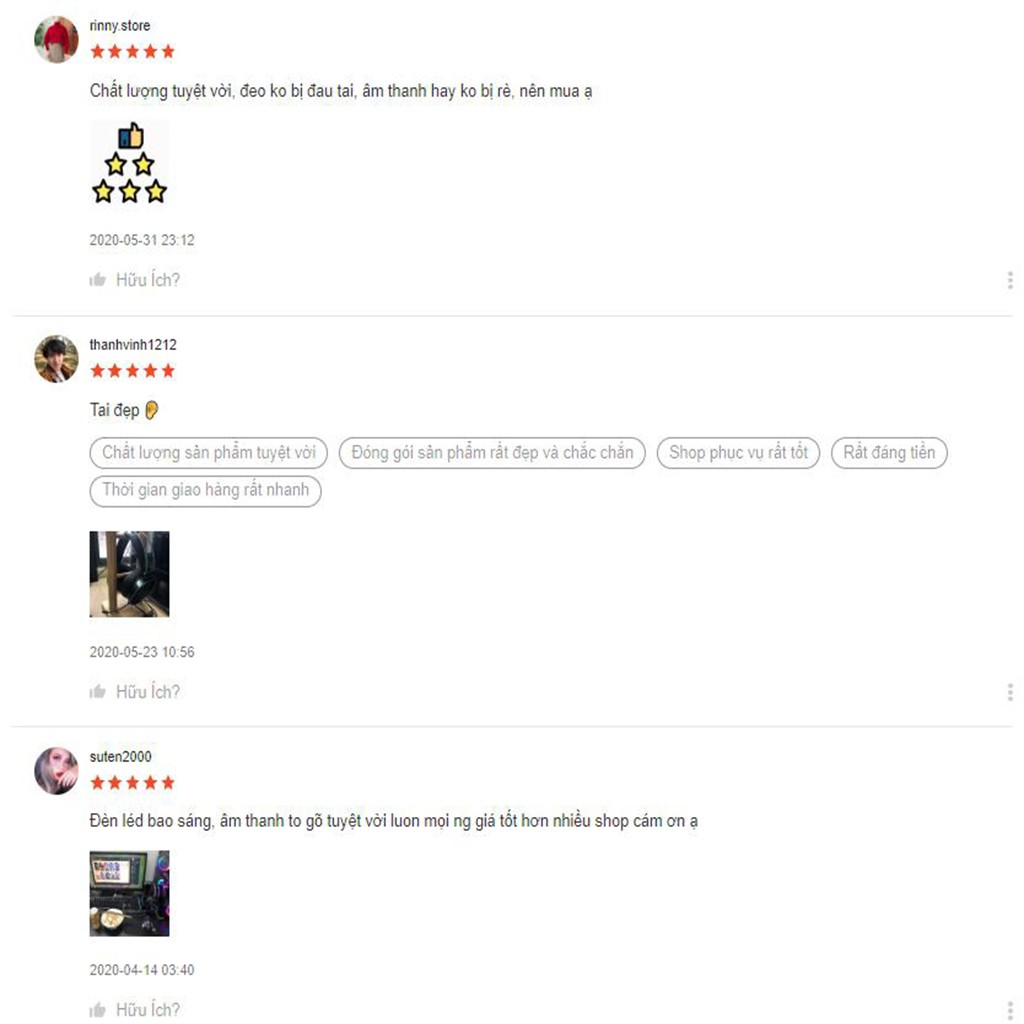Open three-dot menu for thanhvinh1212 review

coord(1010,692)
